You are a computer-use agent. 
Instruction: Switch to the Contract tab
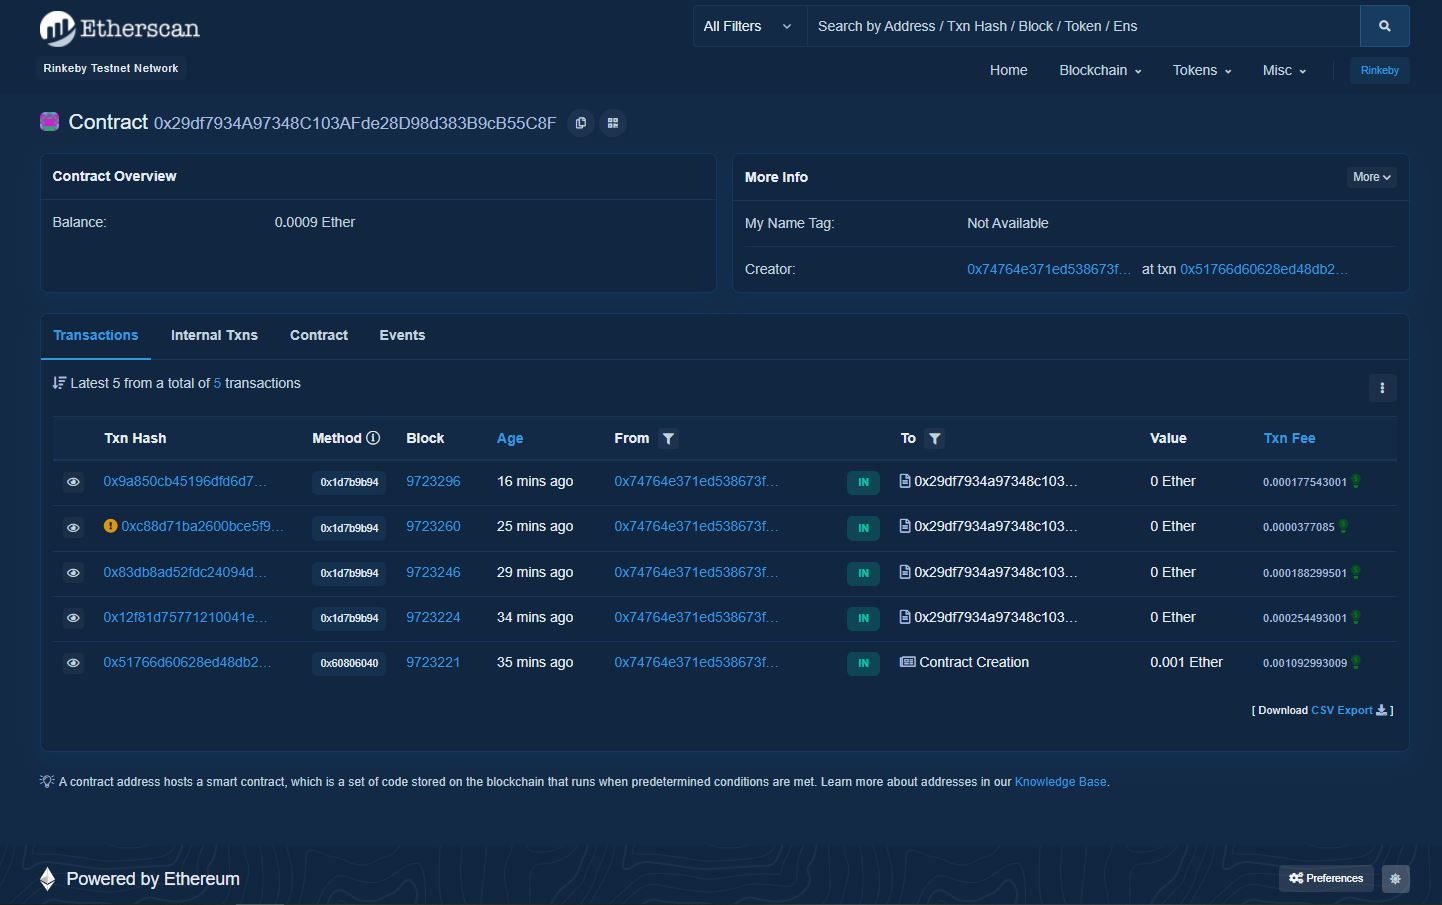coord(319,336)
